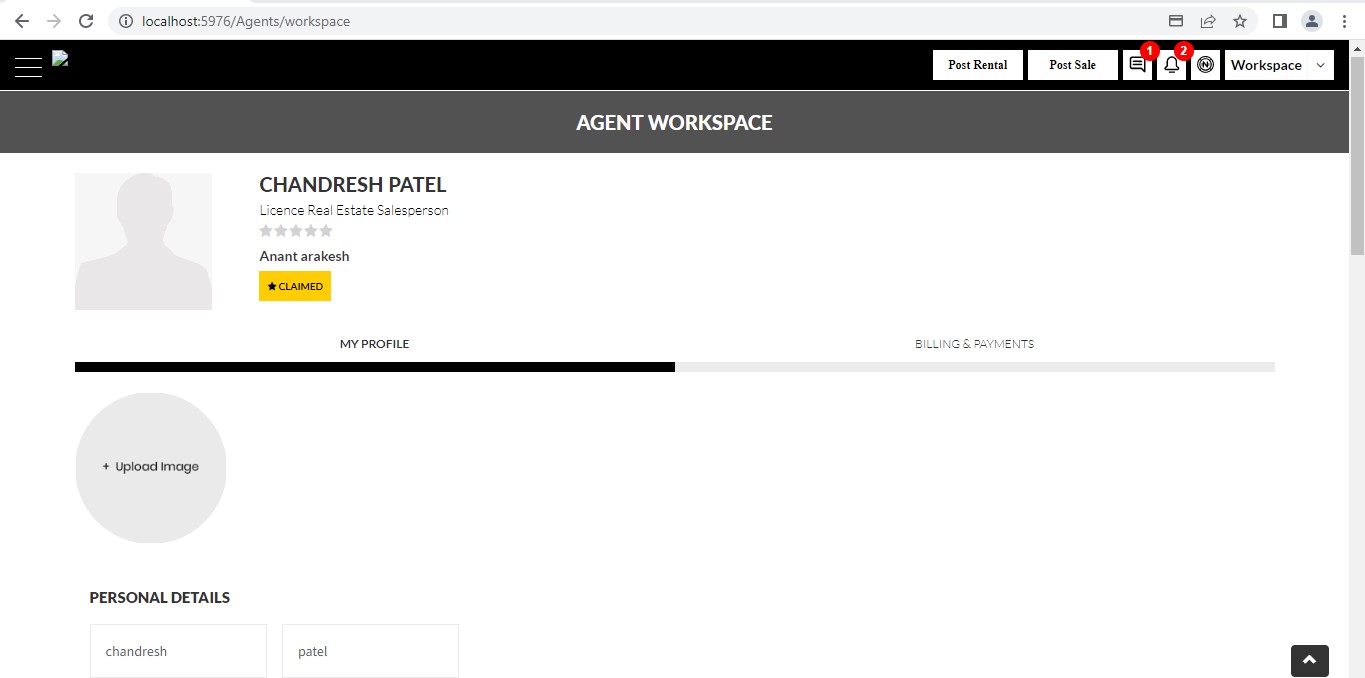The height and width of the screenshot is (678, 1365).
Task: Click the Personal Details heading
Action: point(160,598)
